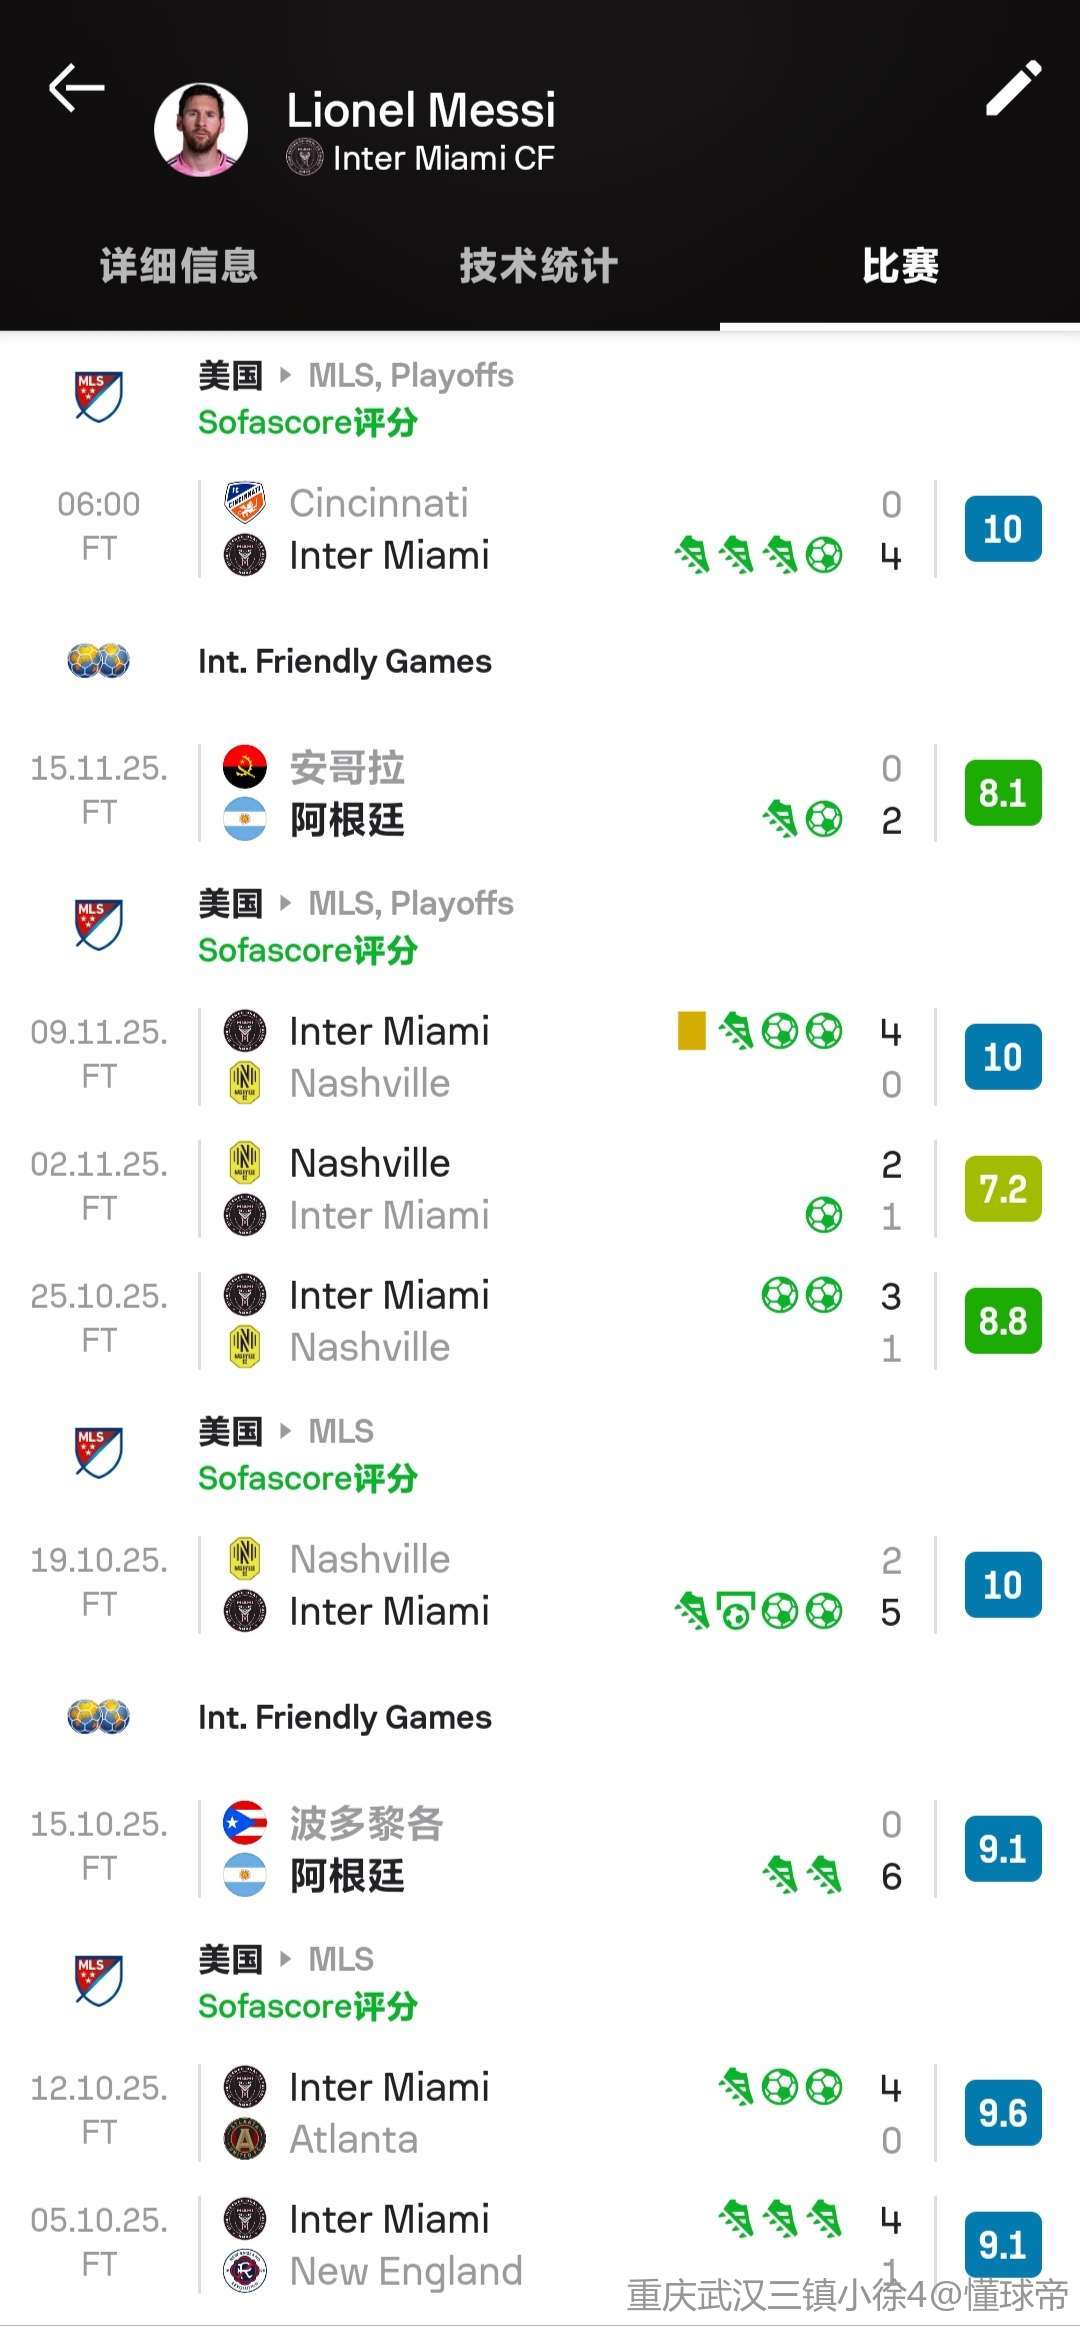This screenshot has height=2326, width=1080.
Task: Expand the MLS arrow above the 19.10.25 match
Action: pyautogui.click(x=285, y=1431)
